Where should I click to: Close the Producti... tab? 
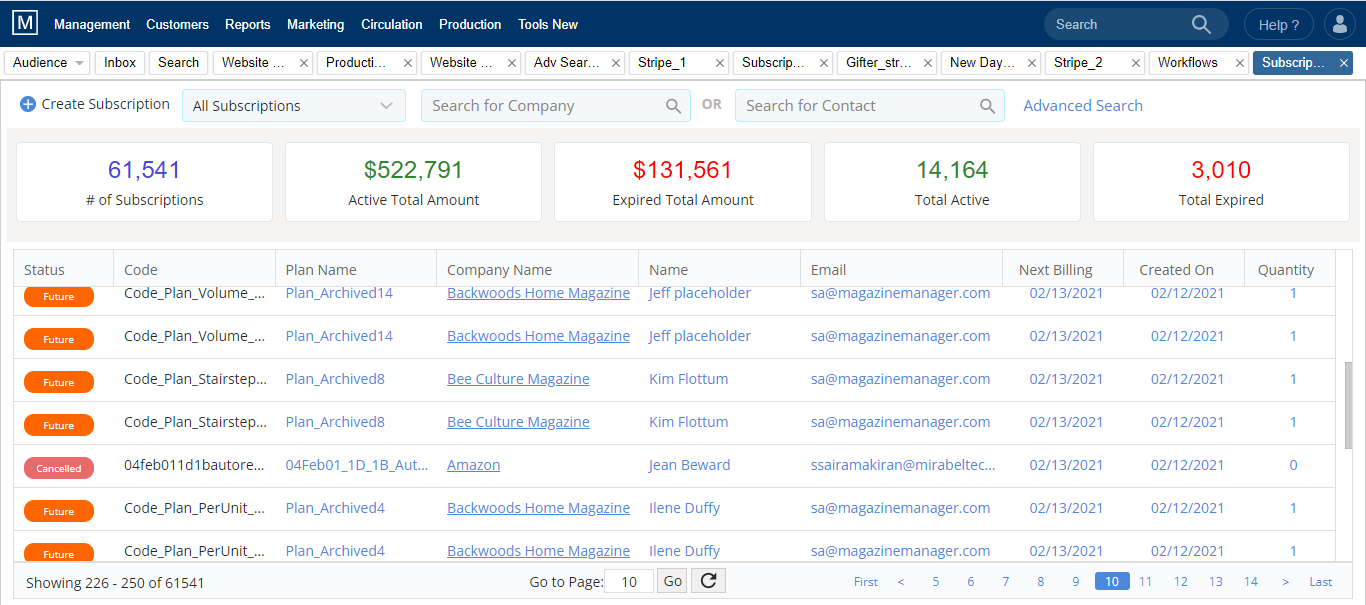[x=408, y=63]
